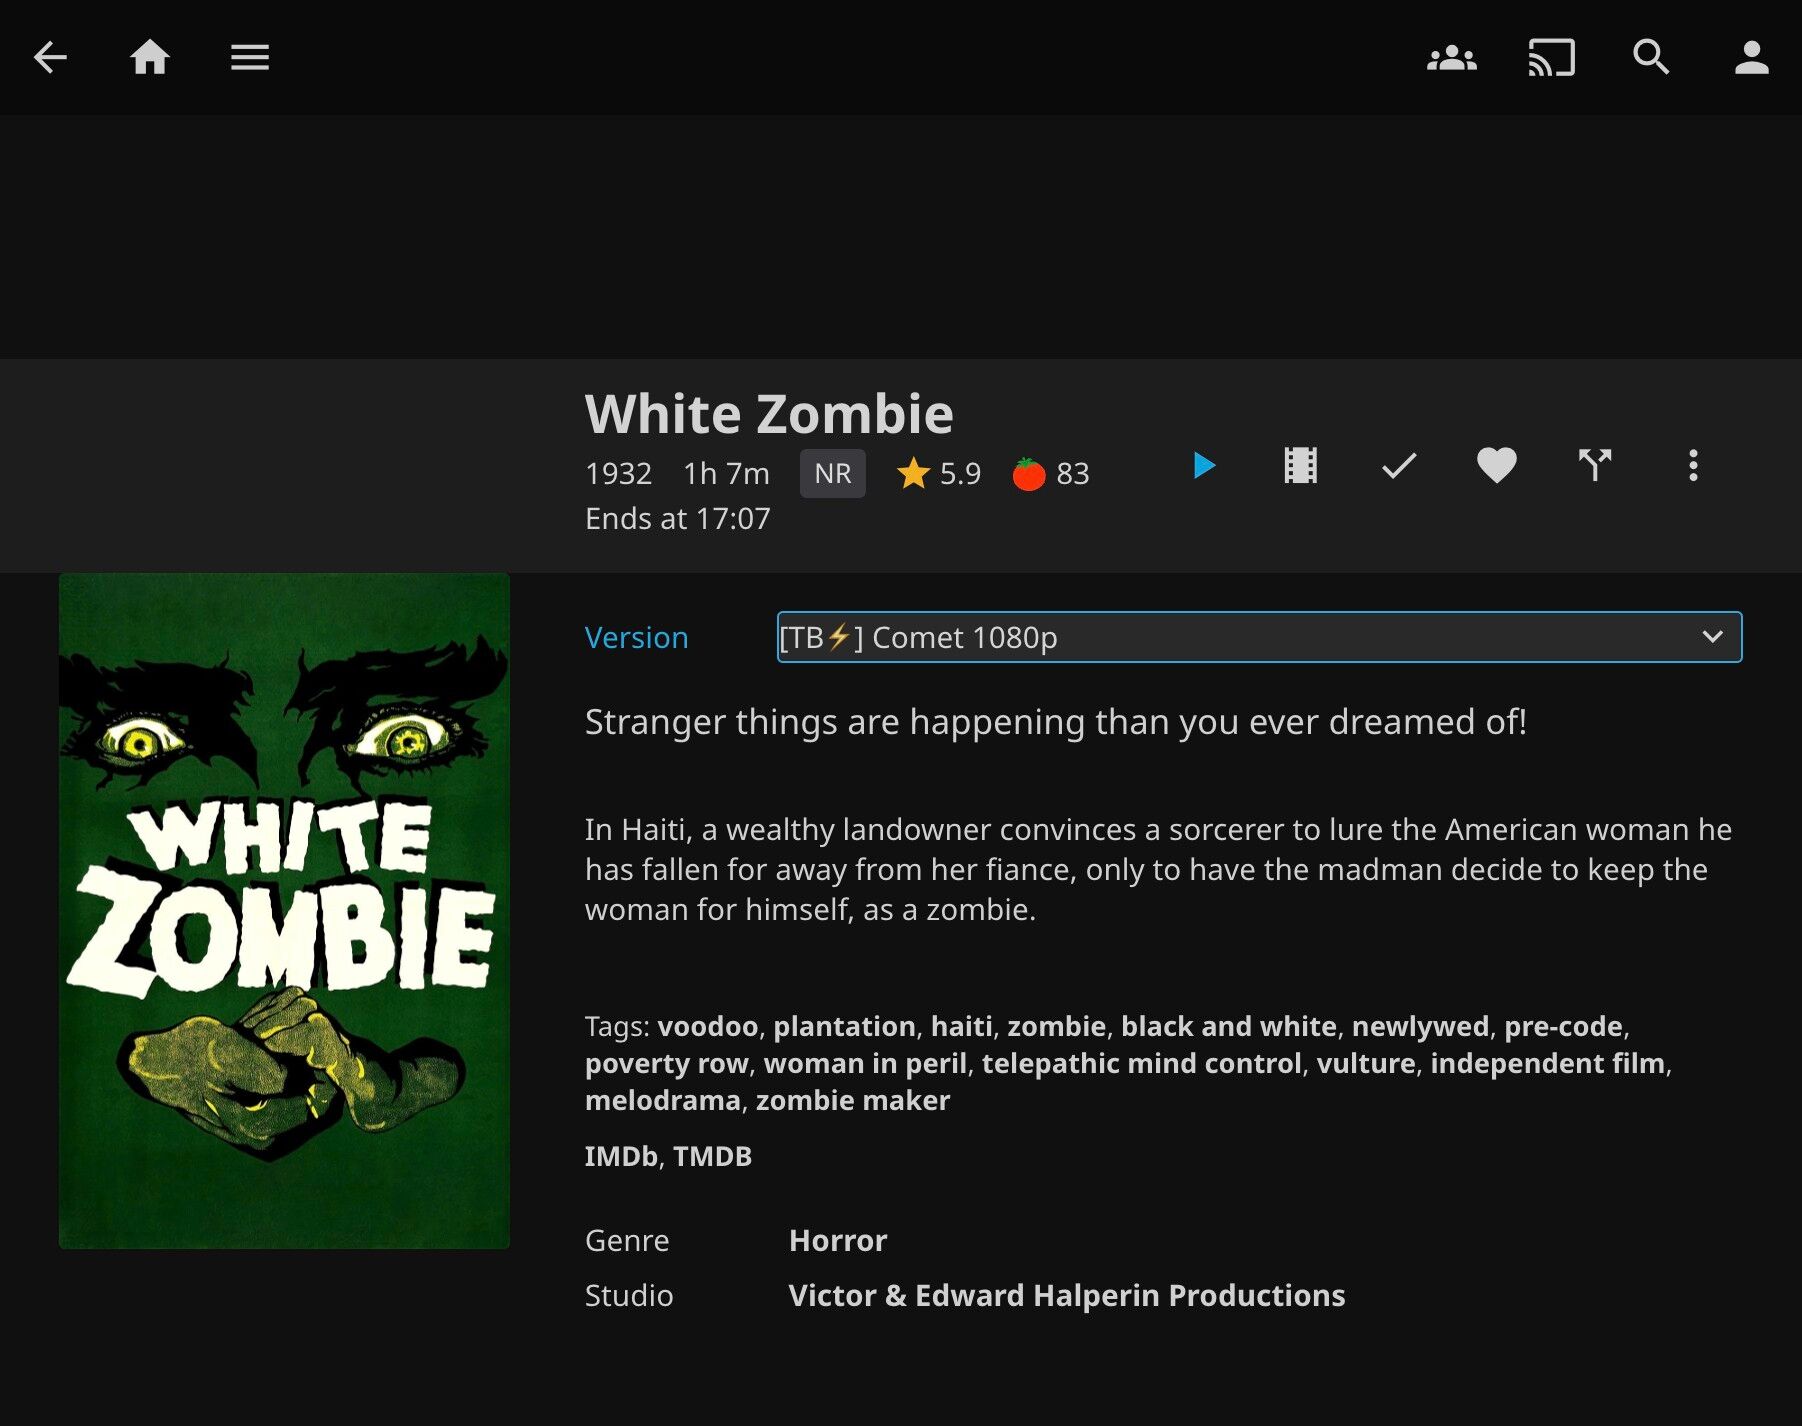Viewport: 1802px width, 1426px height.
Task: Go back using the arrow icon
Action: point(50,57)
